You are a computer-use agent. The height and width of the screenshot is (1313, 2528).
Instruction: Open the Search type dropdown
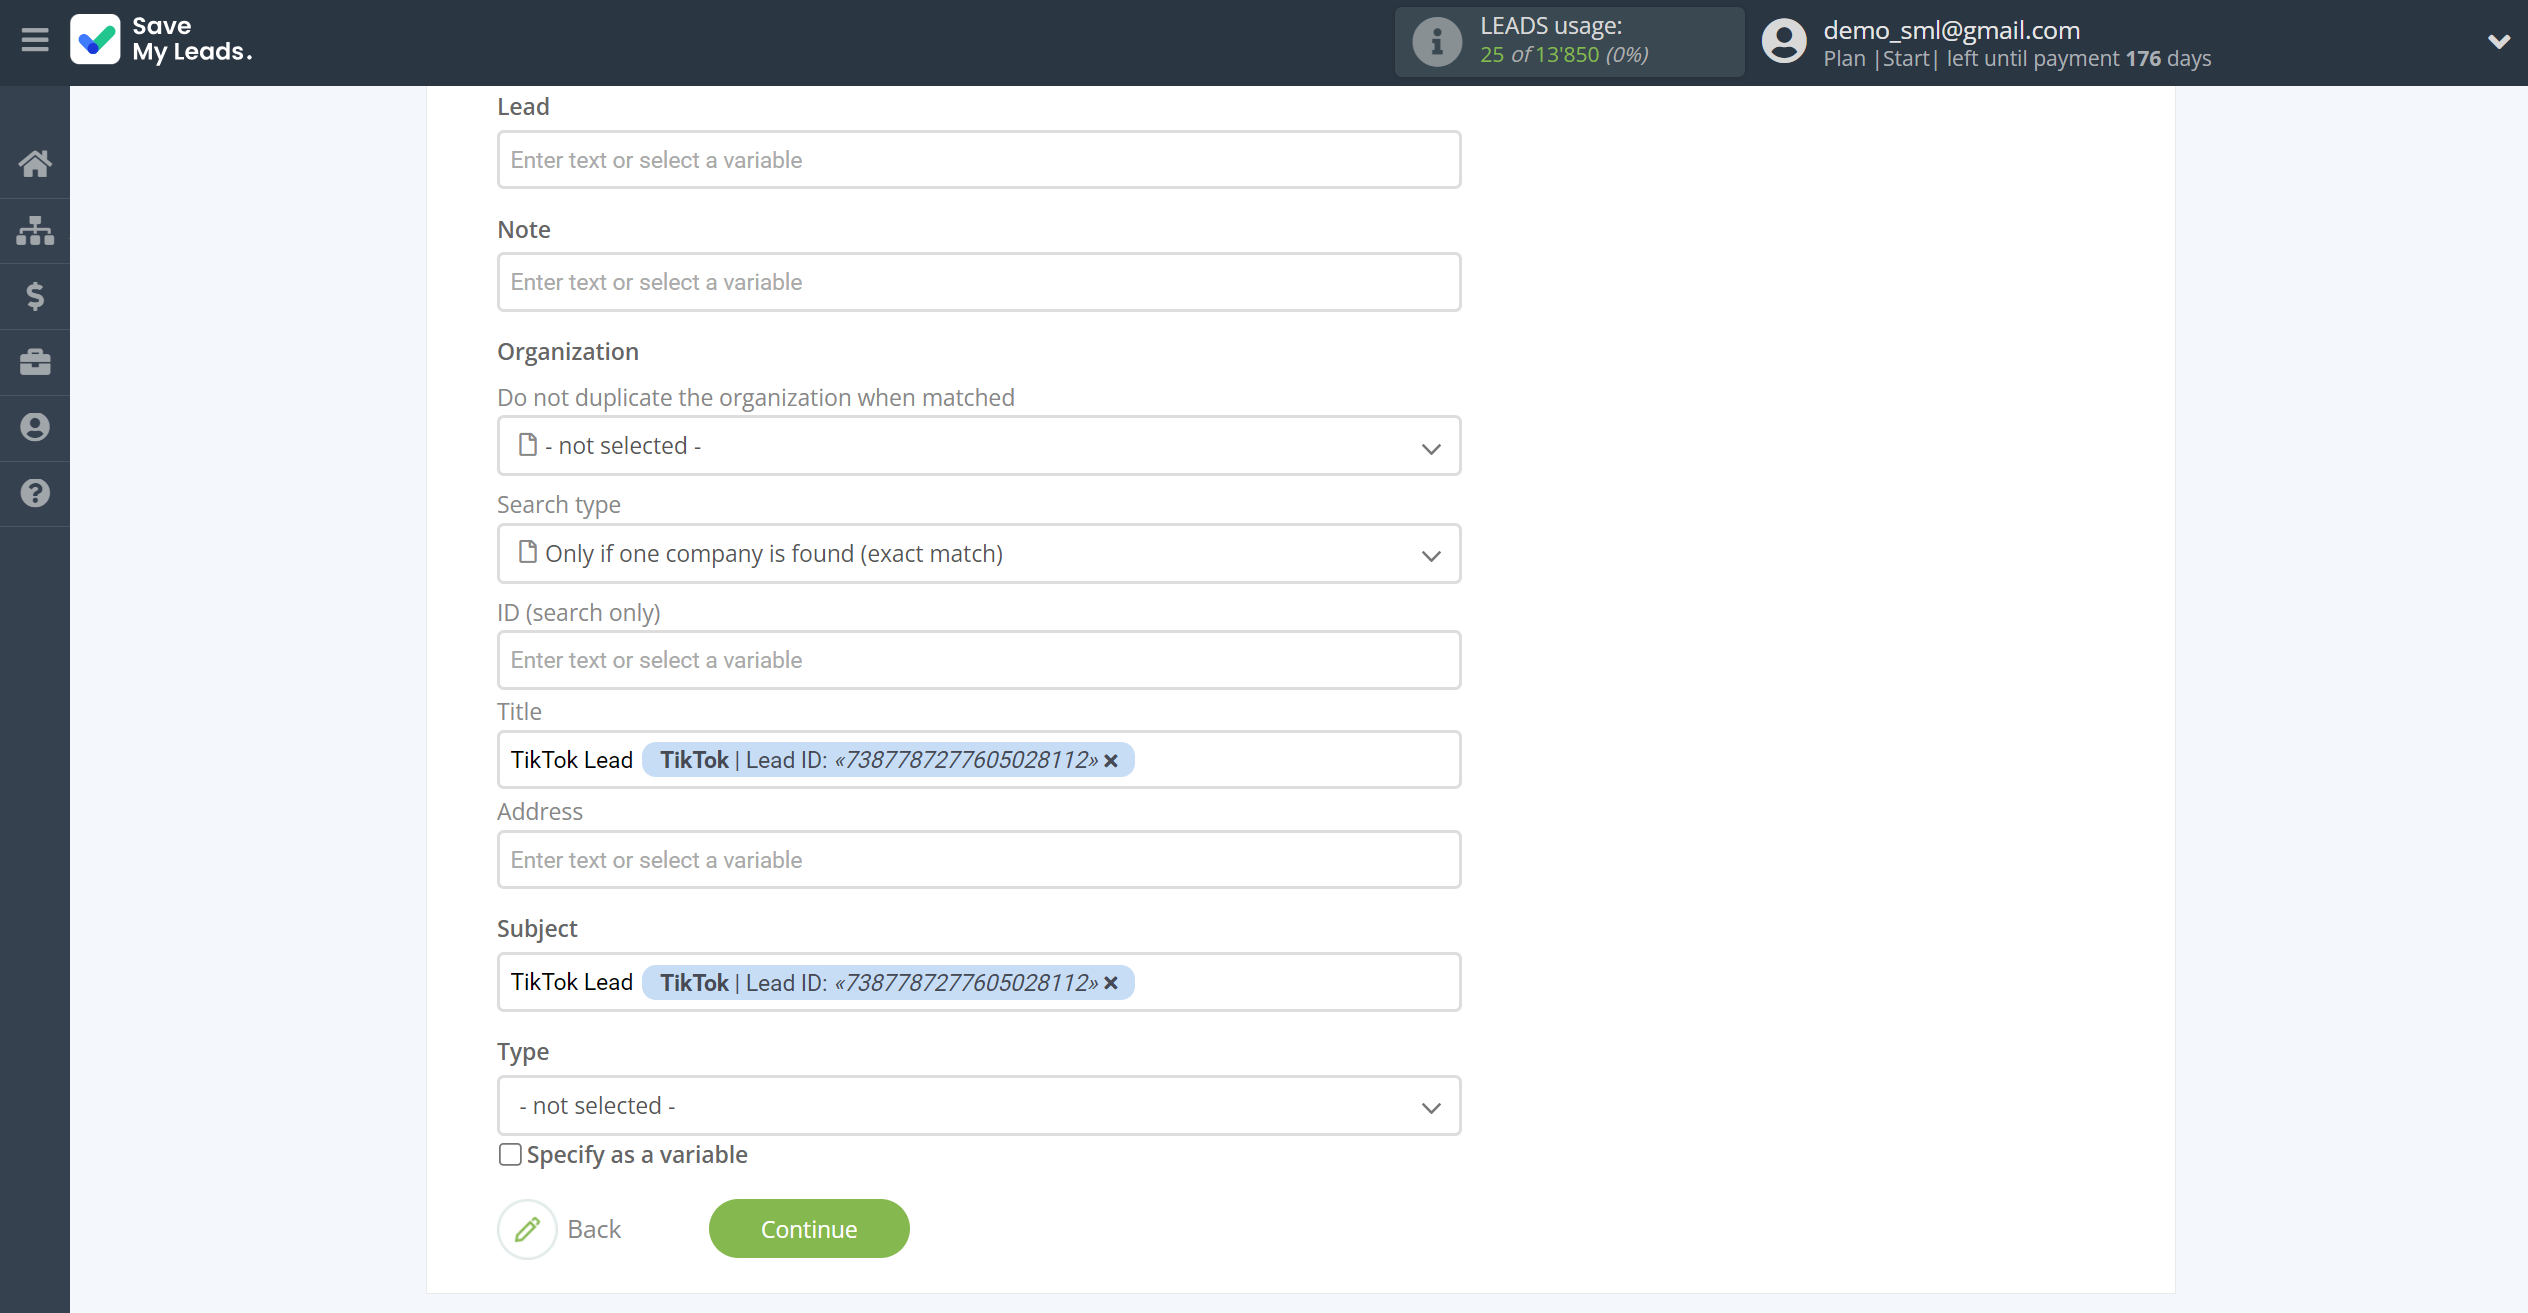979,554
